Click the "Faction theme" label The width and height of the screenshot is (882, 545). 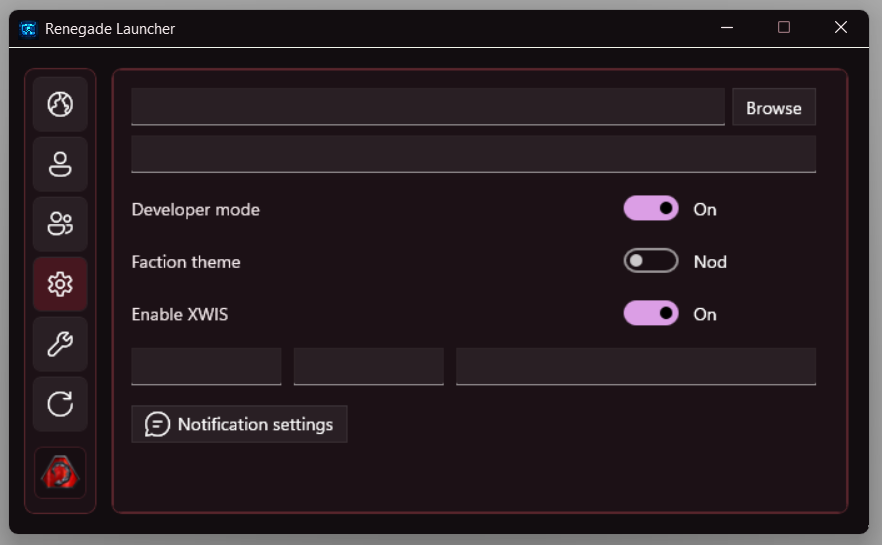(x=186, y=262)
